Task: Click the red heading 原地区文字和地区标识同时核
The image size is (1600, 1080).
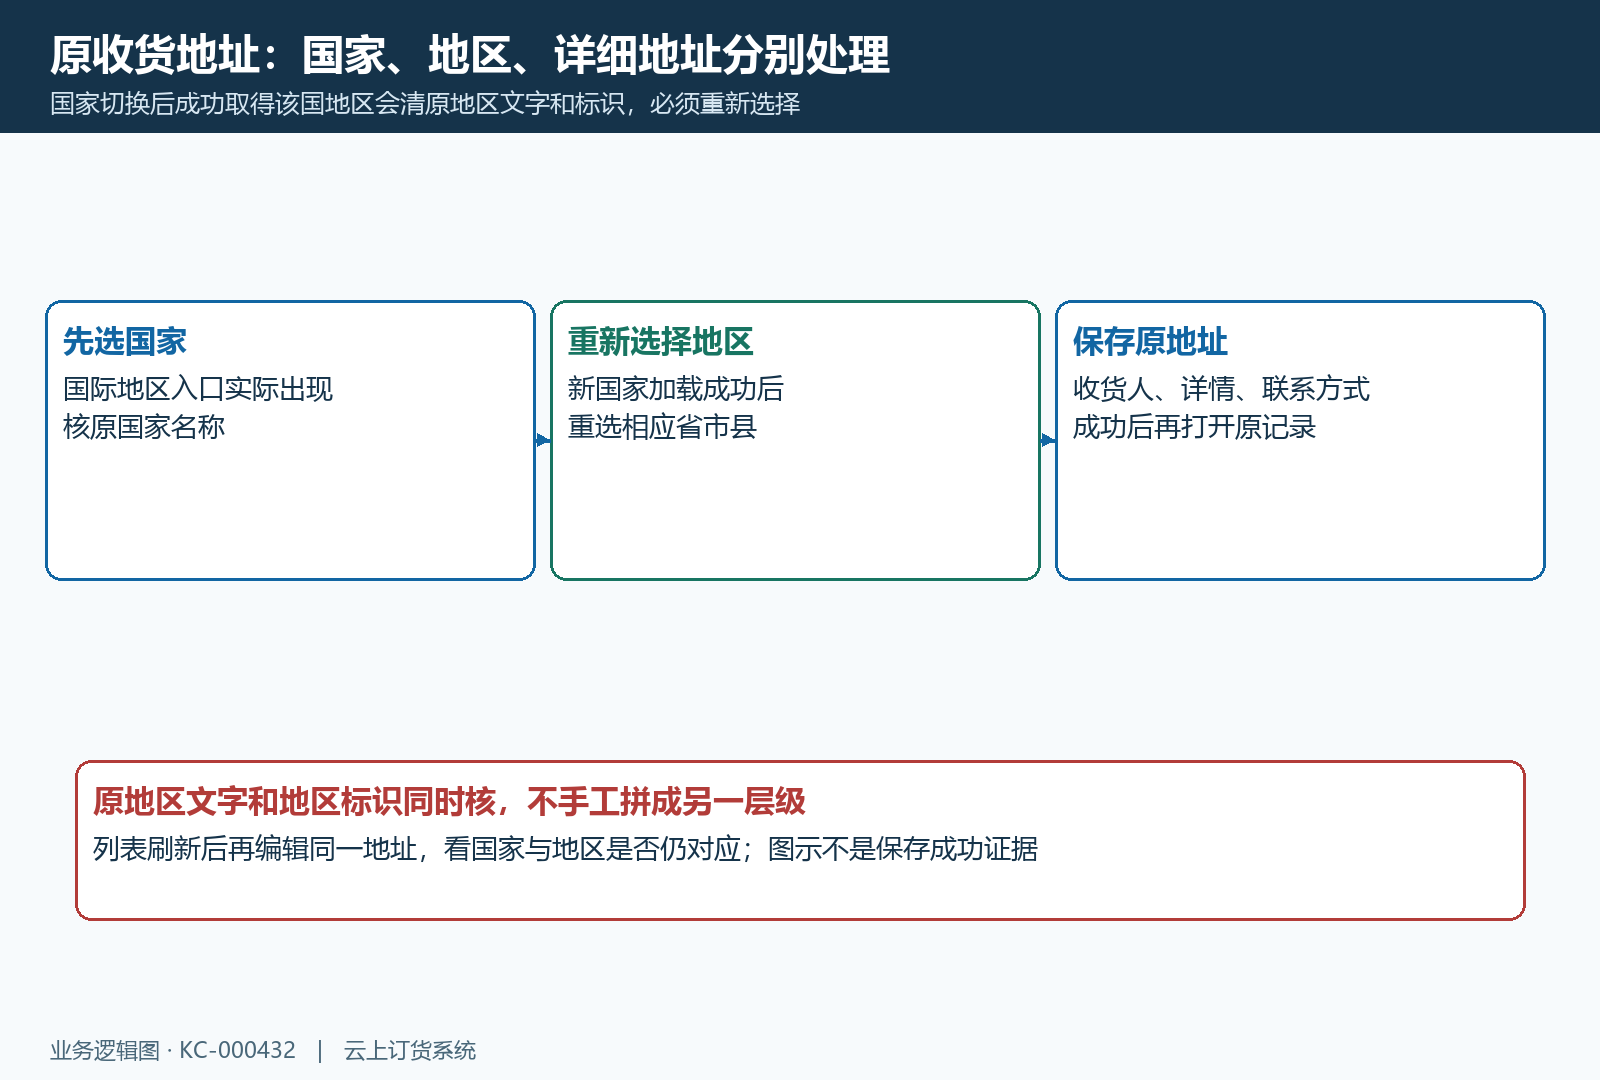Action: click(x=449, y=802)
